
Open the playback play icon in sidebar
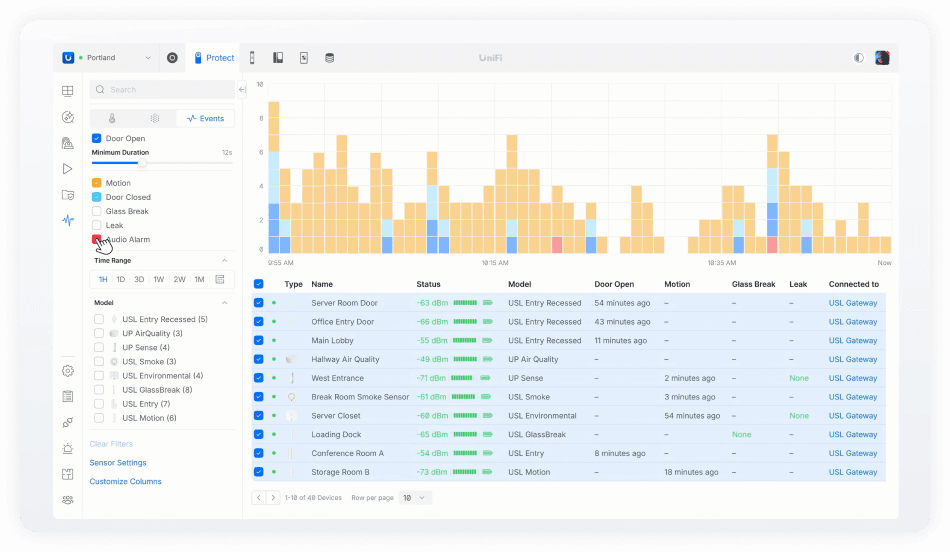click(68, 169)
